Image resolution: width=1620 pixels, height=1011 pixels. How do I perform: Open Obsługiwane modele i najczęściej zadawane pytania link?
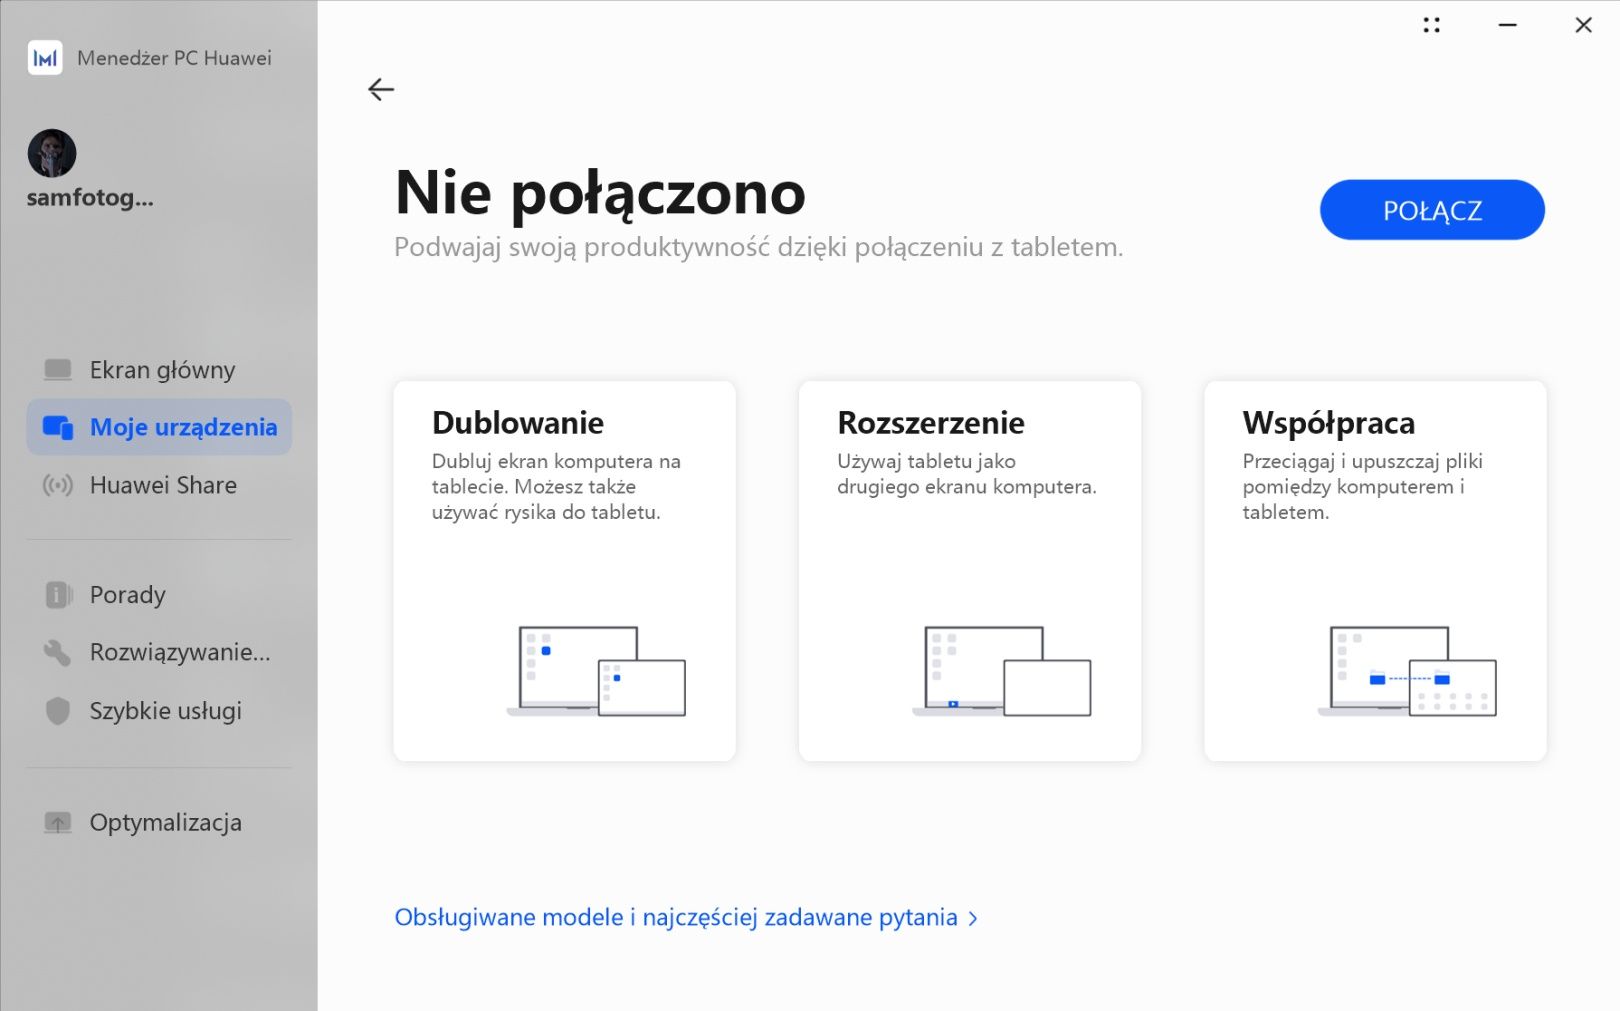676,917
